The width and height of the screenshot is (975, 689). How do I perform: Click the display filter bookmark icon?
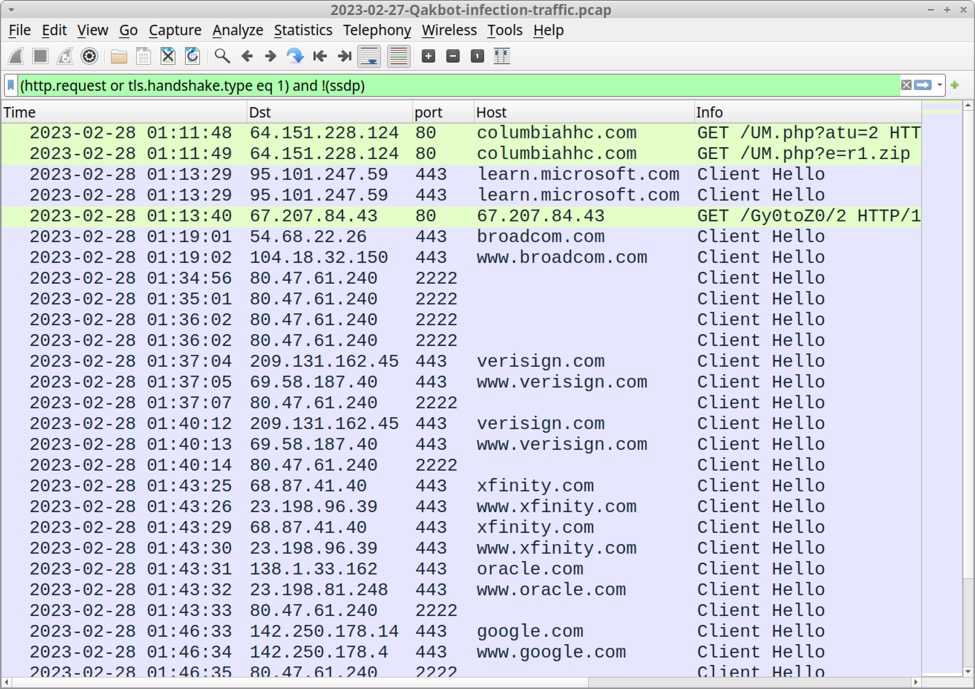point(11,85)
